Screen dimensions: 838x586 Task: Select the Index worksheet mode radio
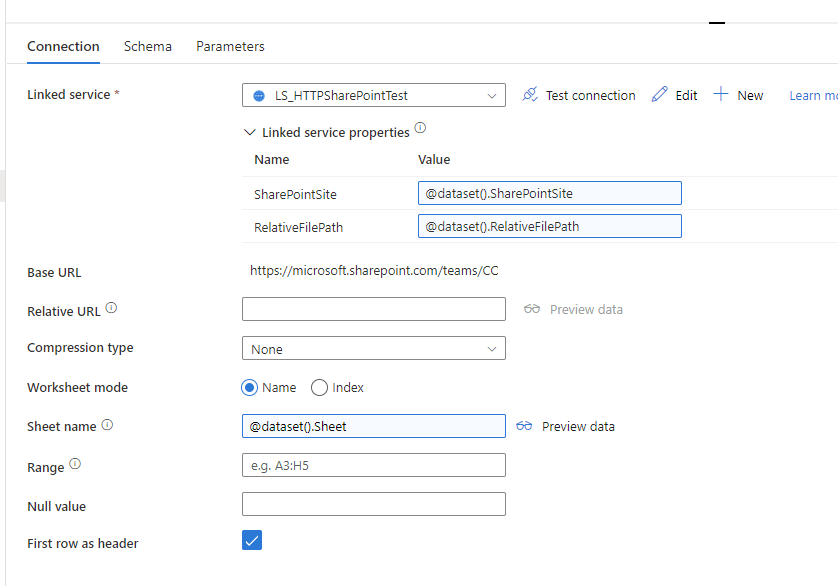click(320, 387)
